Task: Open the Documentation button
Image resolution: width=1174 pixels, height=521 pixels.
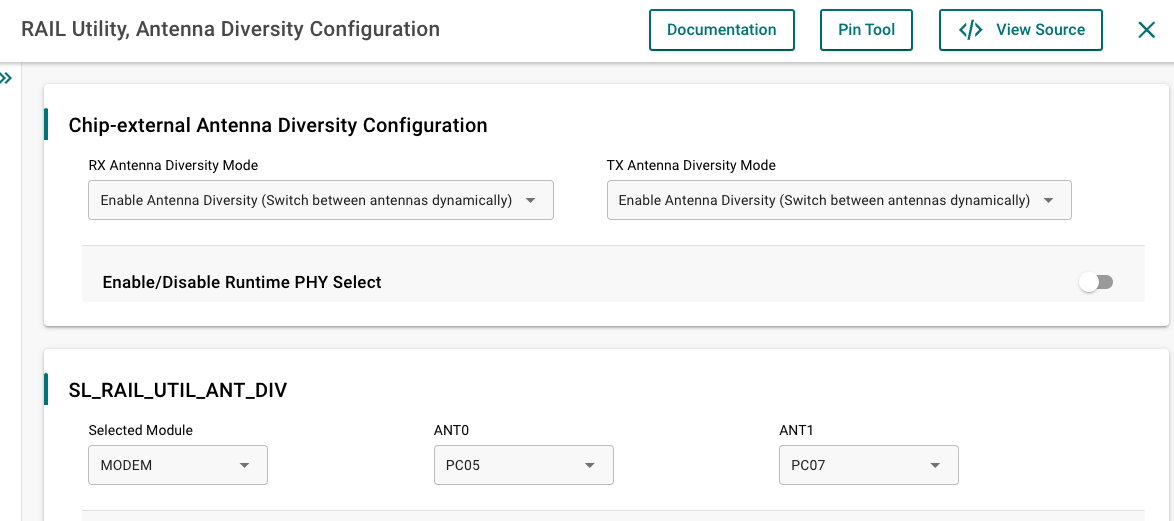Action: 721,30
